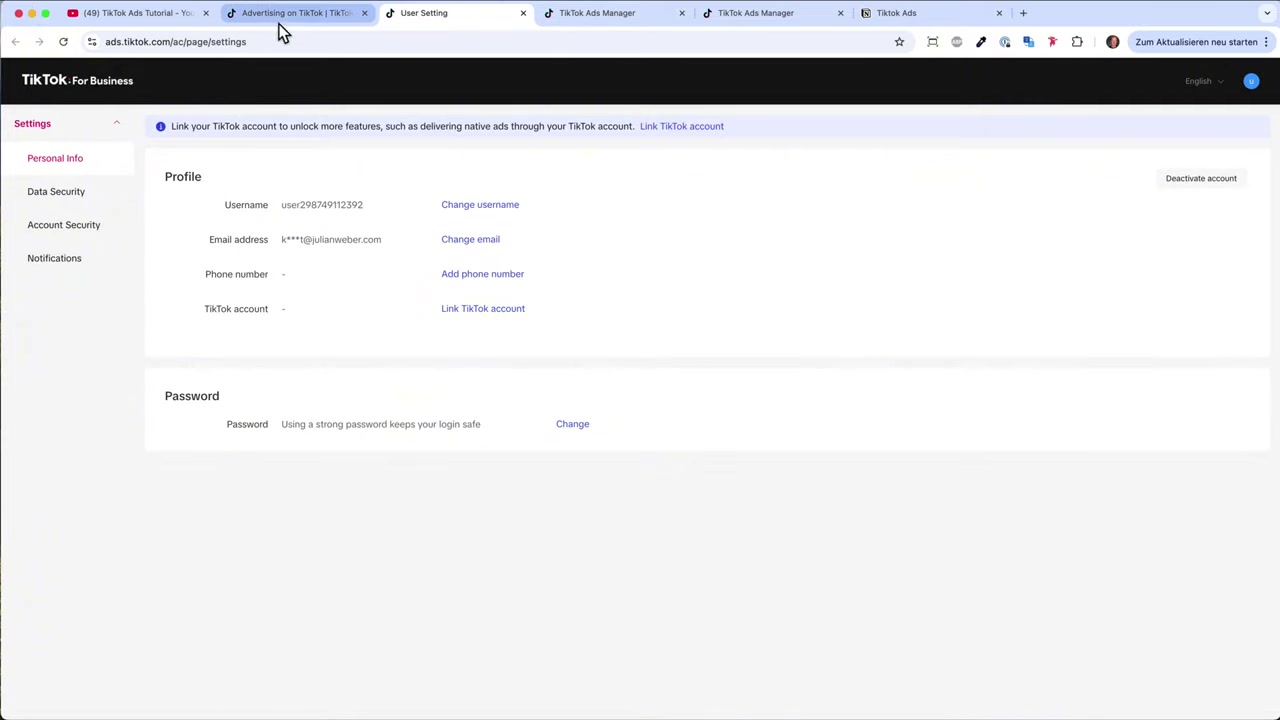Open the Extensions puzzle piece menu
1280x720 pixels.
(x=1077, y=42)
